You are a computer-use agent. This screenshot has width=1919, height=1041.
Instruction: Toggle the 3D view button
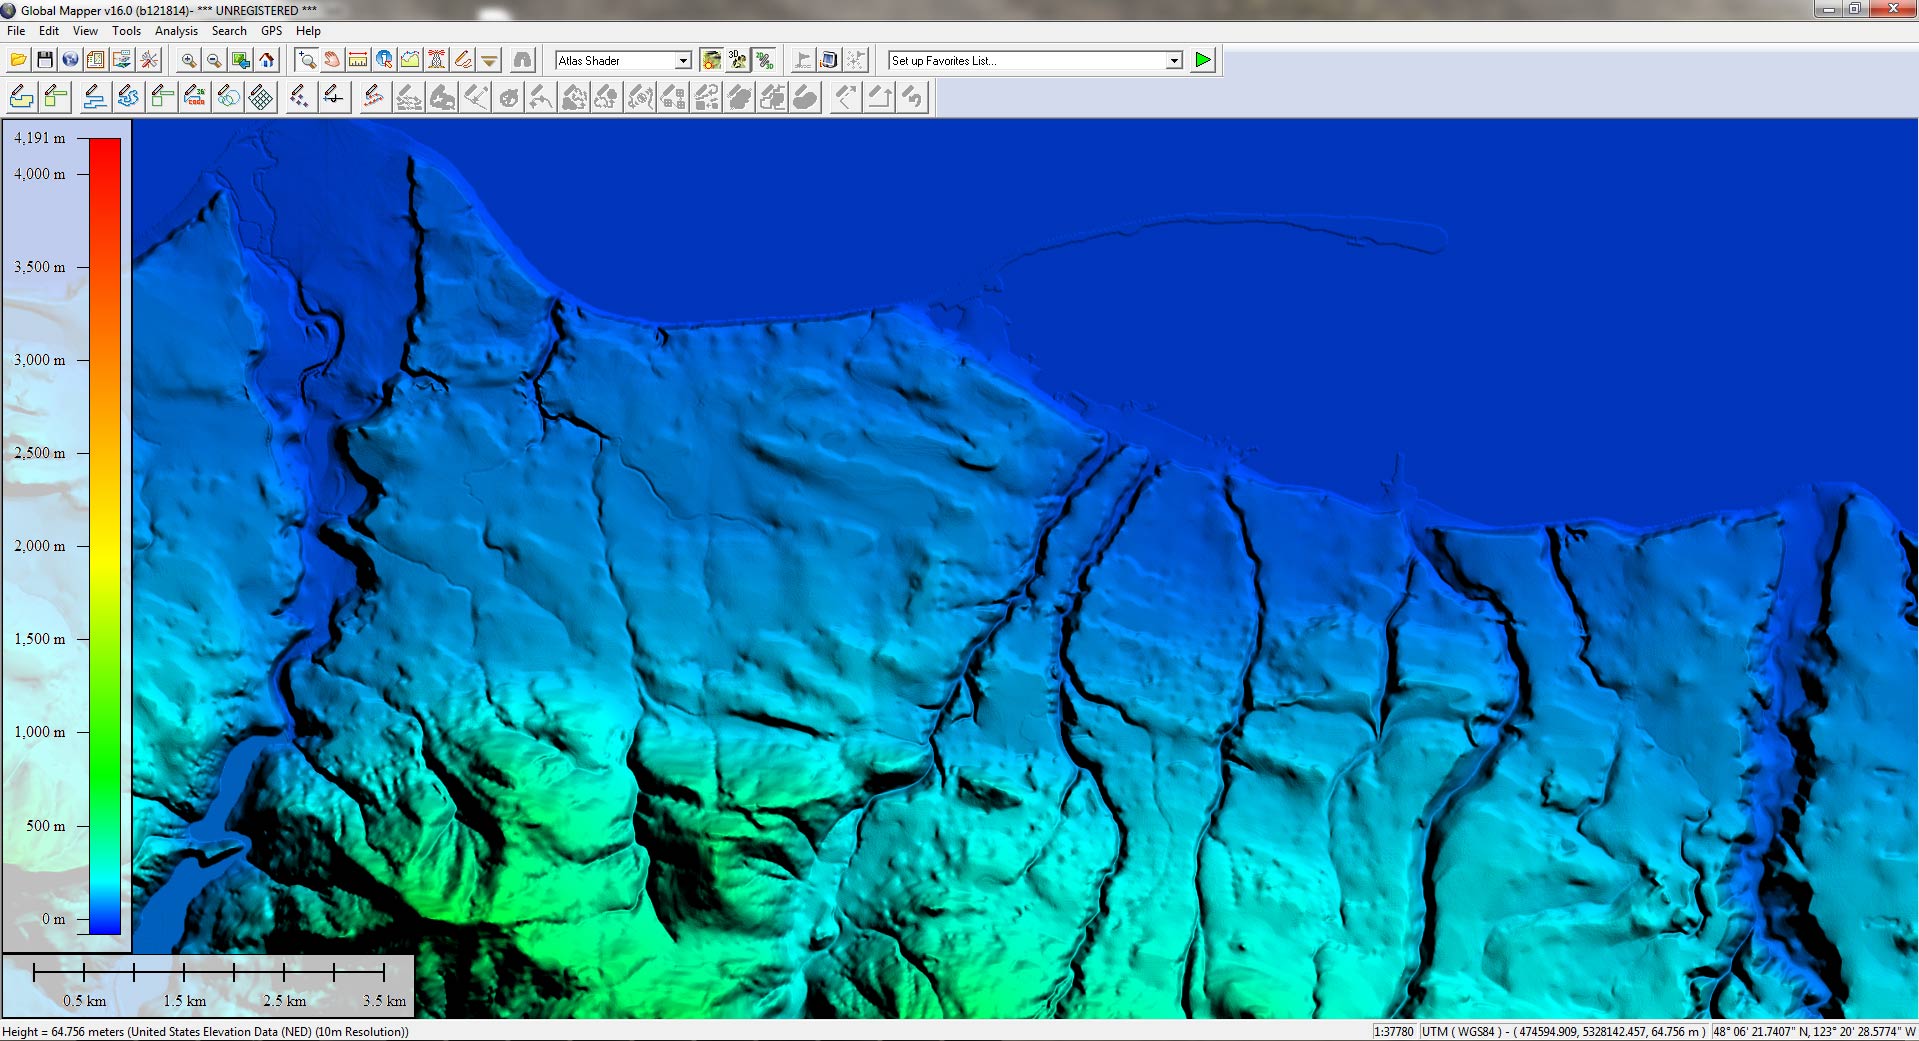coord(737,61)
